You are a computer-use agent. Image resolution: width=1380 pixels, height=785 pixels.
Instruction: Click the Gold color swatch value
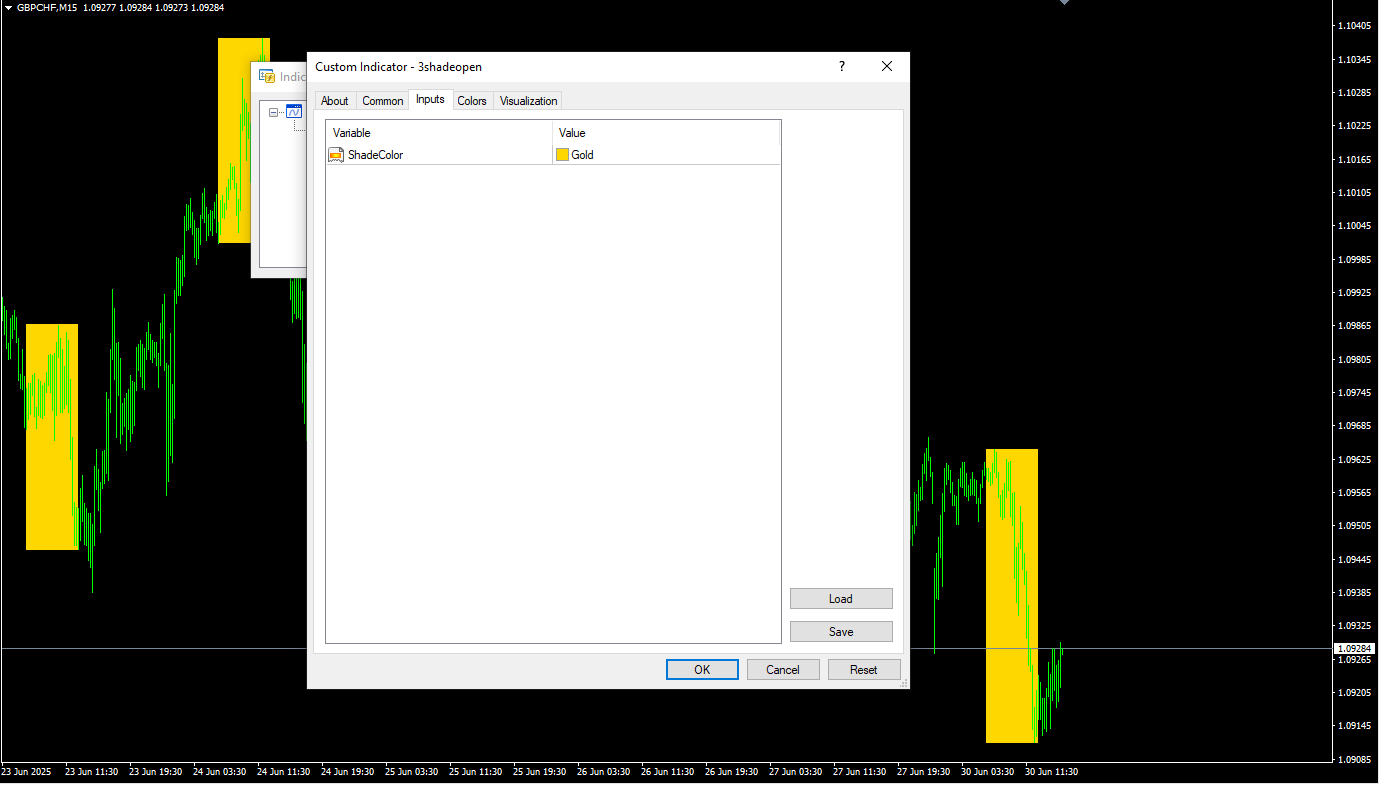[x=563, y=155]
